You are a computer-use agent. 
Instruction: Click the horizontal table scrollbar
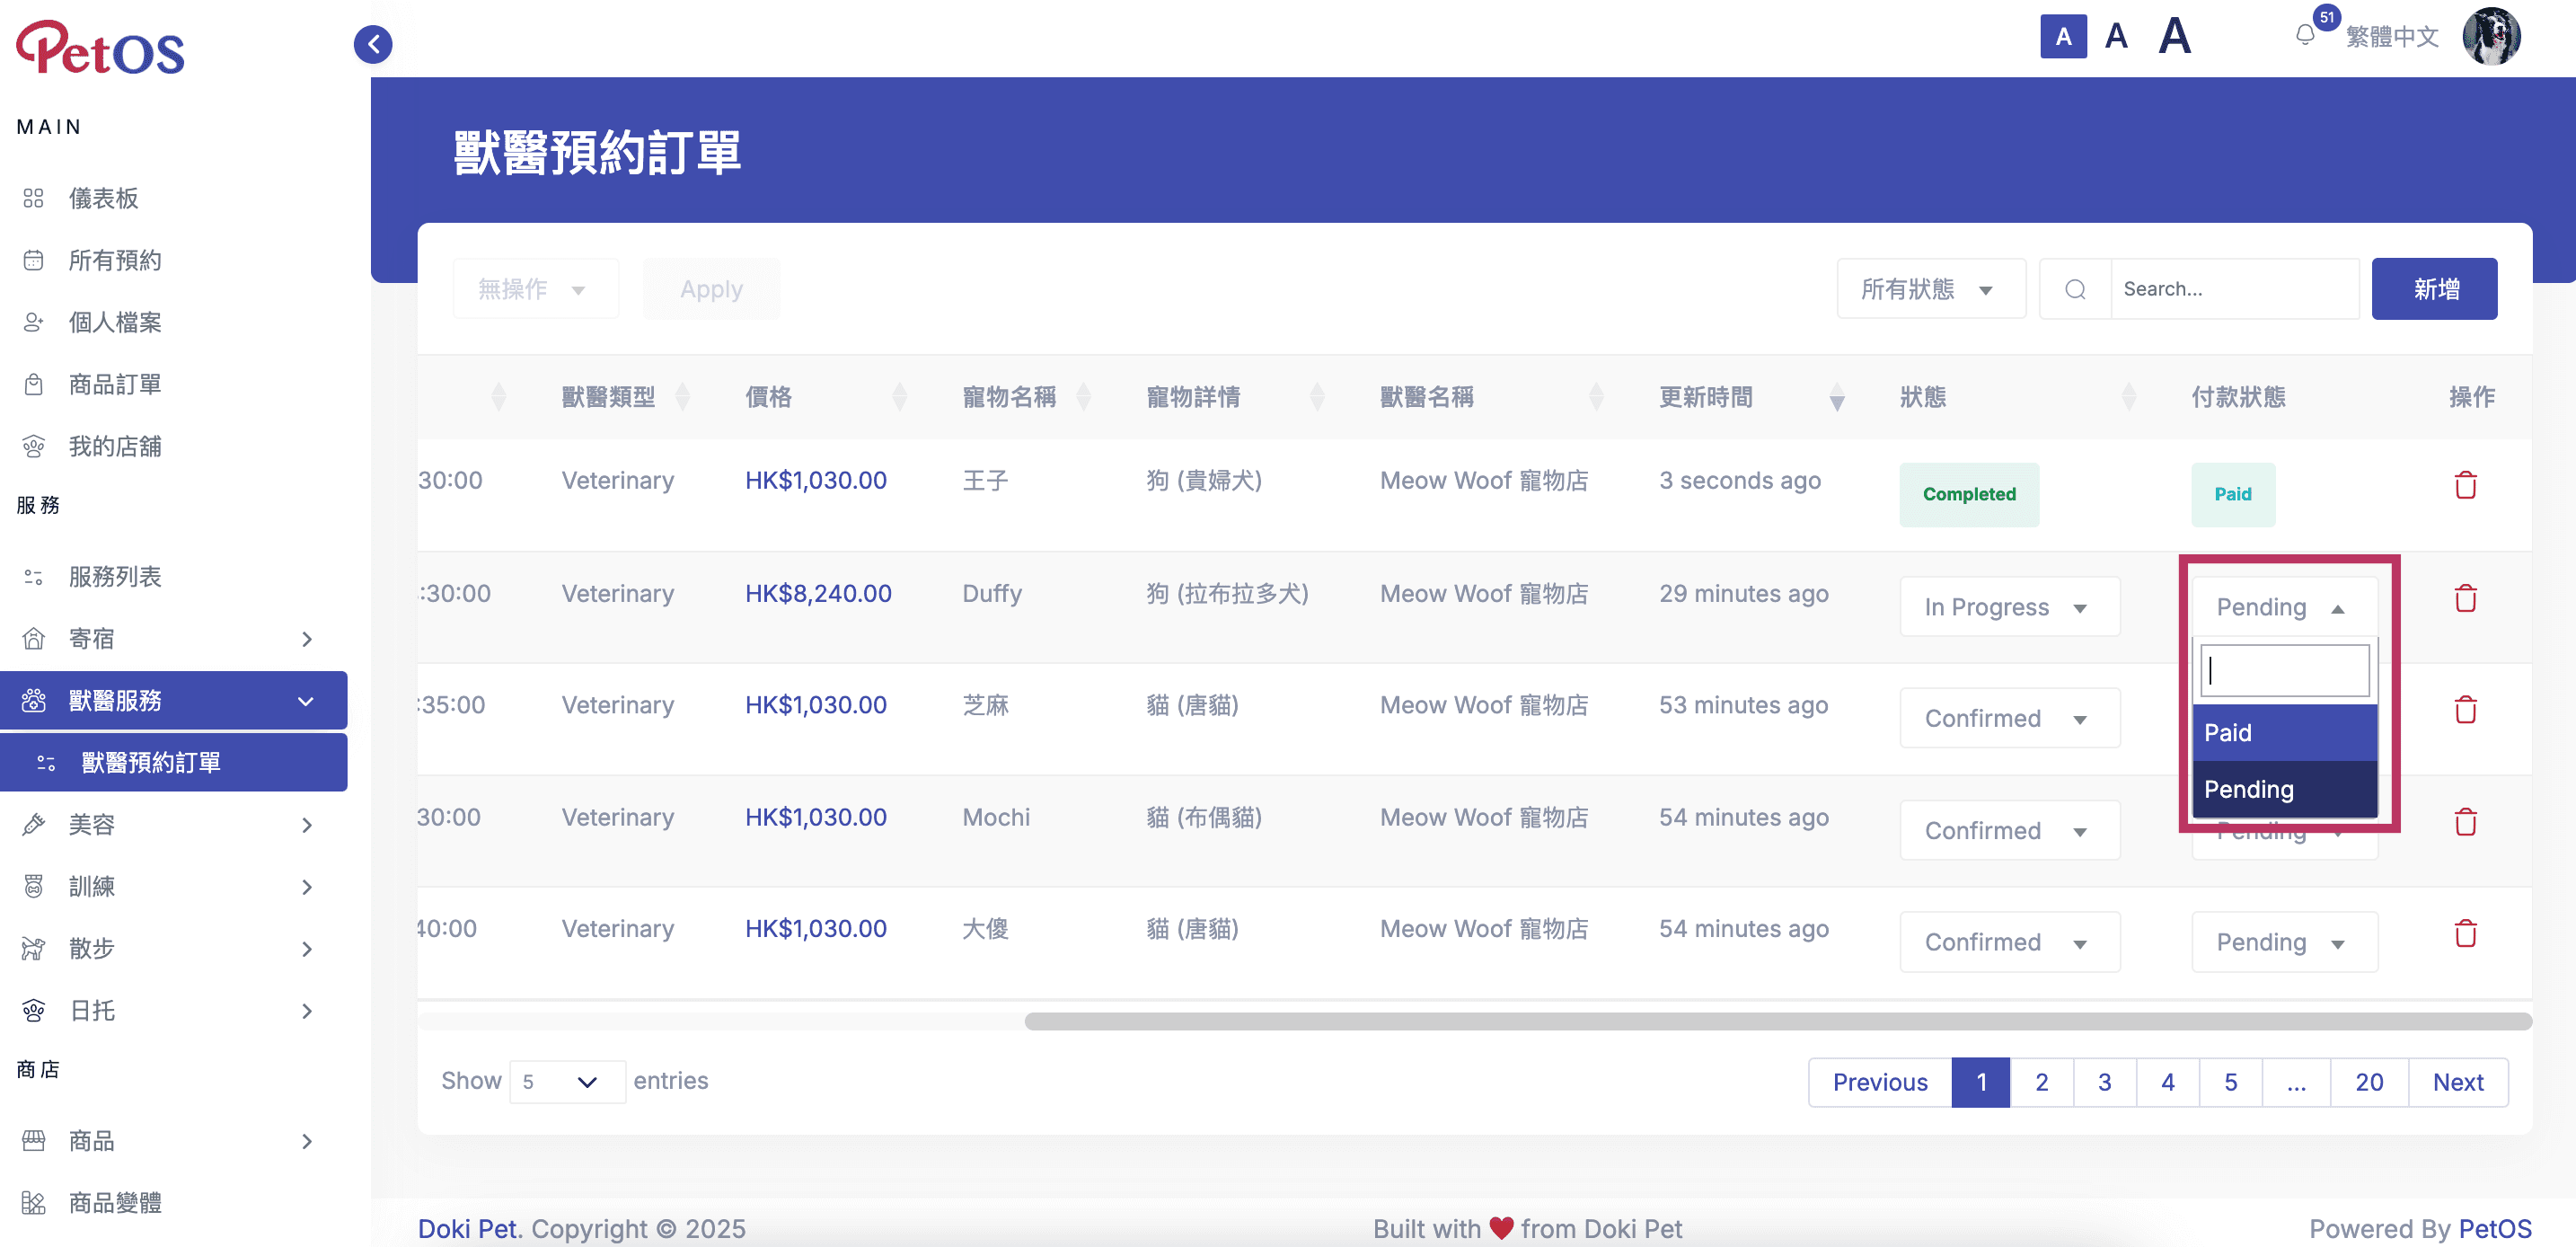1777,1021
